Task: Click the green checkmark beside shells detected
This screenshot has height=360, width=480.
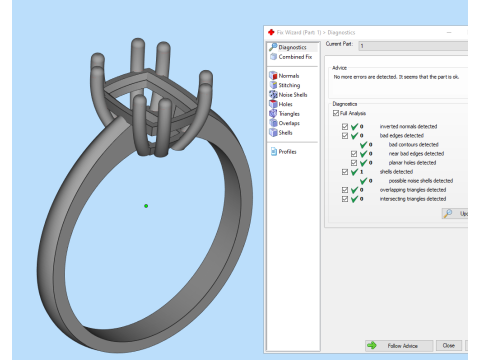Action: pos(354,172)
